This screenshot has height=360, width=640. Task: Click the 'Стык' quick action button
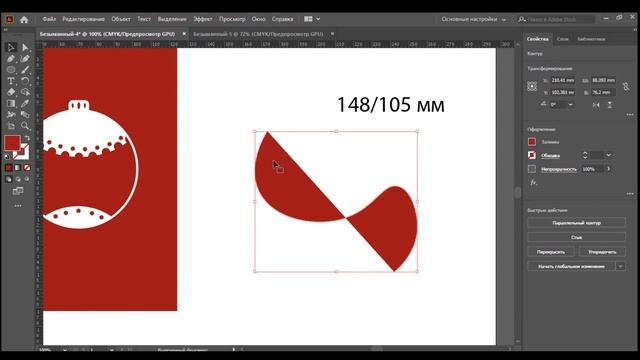pos(576,237)
